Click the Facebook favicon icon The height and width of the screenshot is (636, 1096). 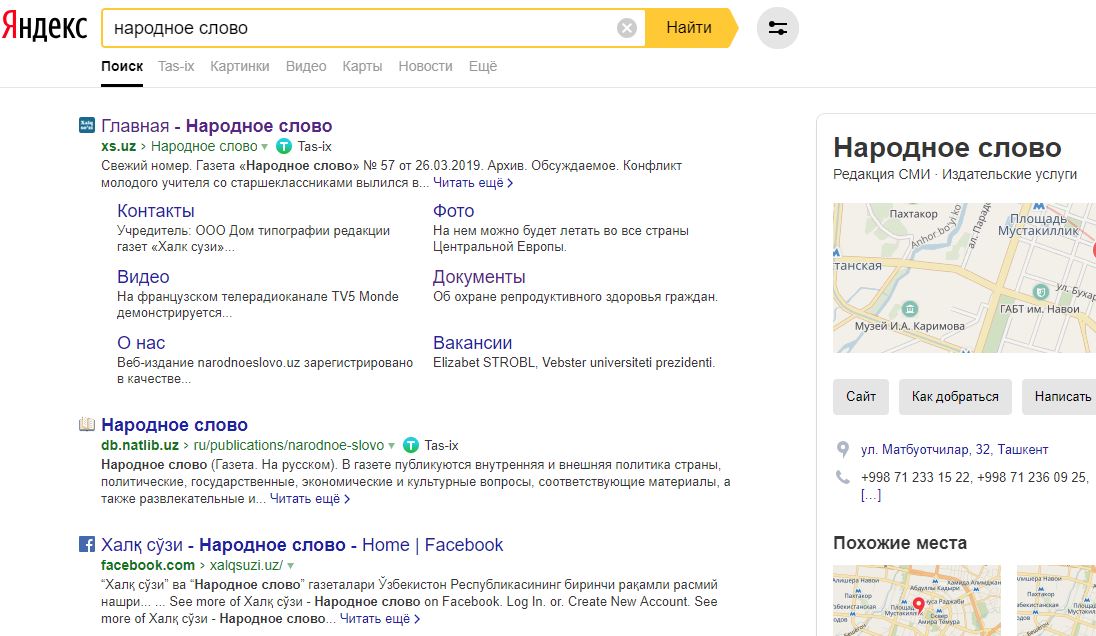pyautogui.click(x=87, y=544)
